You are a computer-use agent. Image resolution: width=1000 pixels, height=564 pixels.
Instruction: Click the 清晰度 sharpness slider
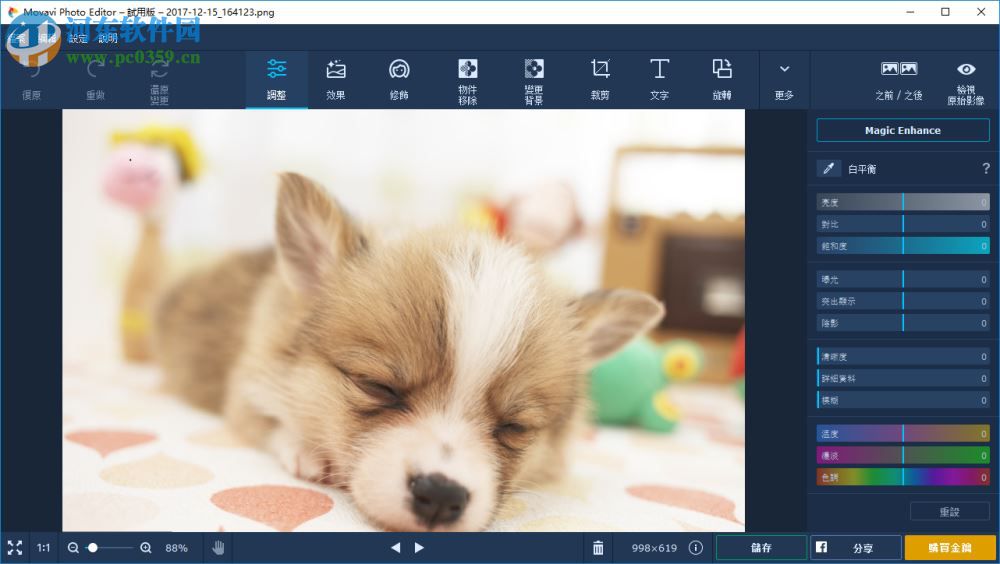(902, 357)
